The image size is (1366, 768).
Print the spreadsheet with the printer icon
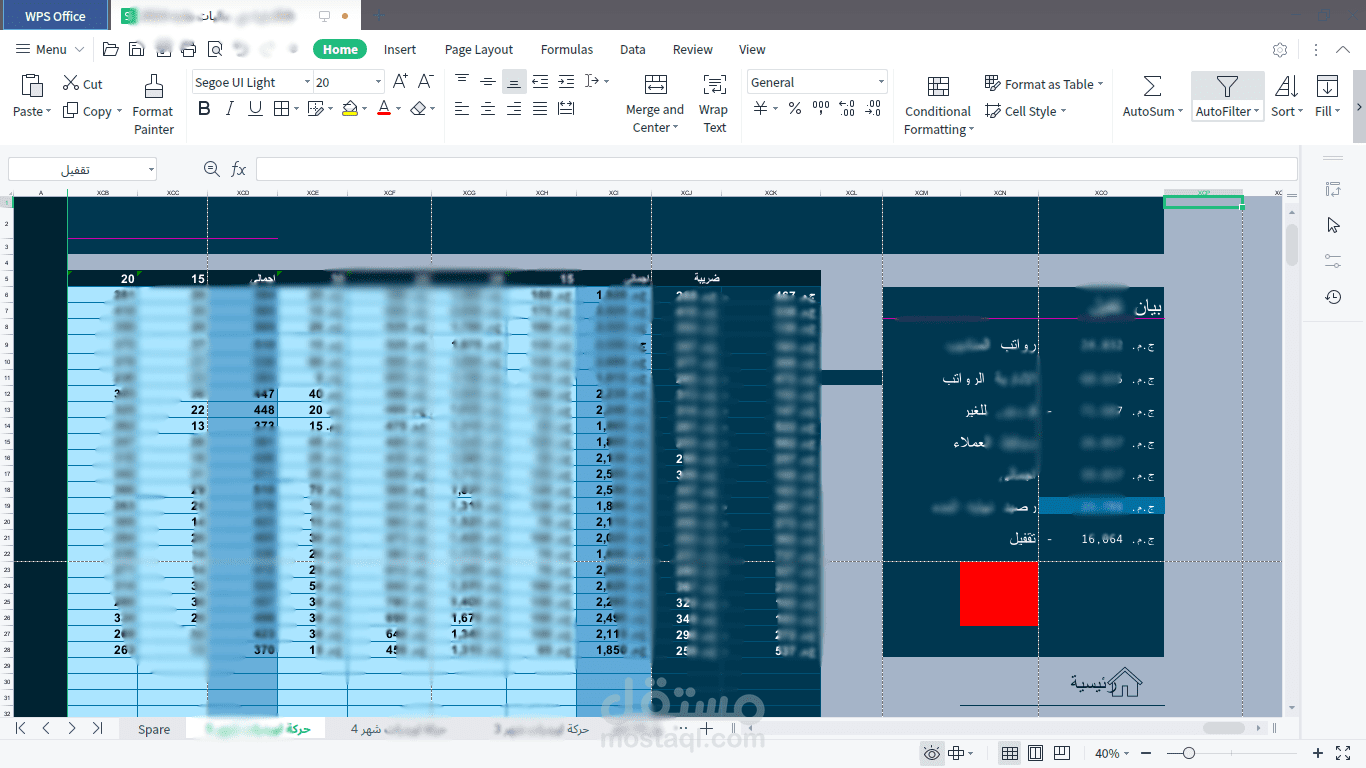[189, 49]
